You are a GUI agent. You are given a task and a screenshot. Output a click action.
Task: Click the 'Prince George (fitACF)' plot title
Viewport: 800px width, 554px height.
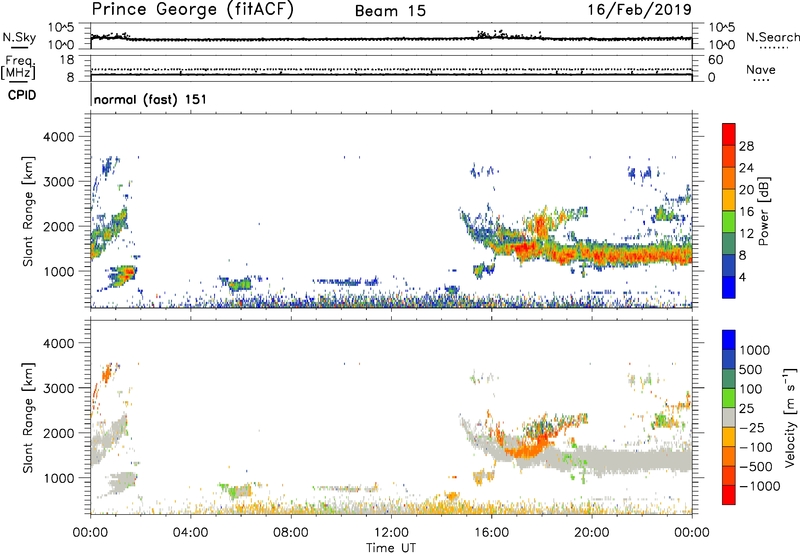point(192,9)
